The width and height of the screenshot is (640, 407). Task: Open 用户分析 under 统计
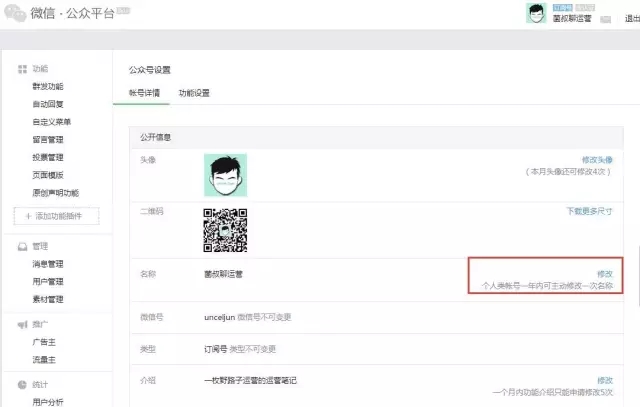(48, 402)
